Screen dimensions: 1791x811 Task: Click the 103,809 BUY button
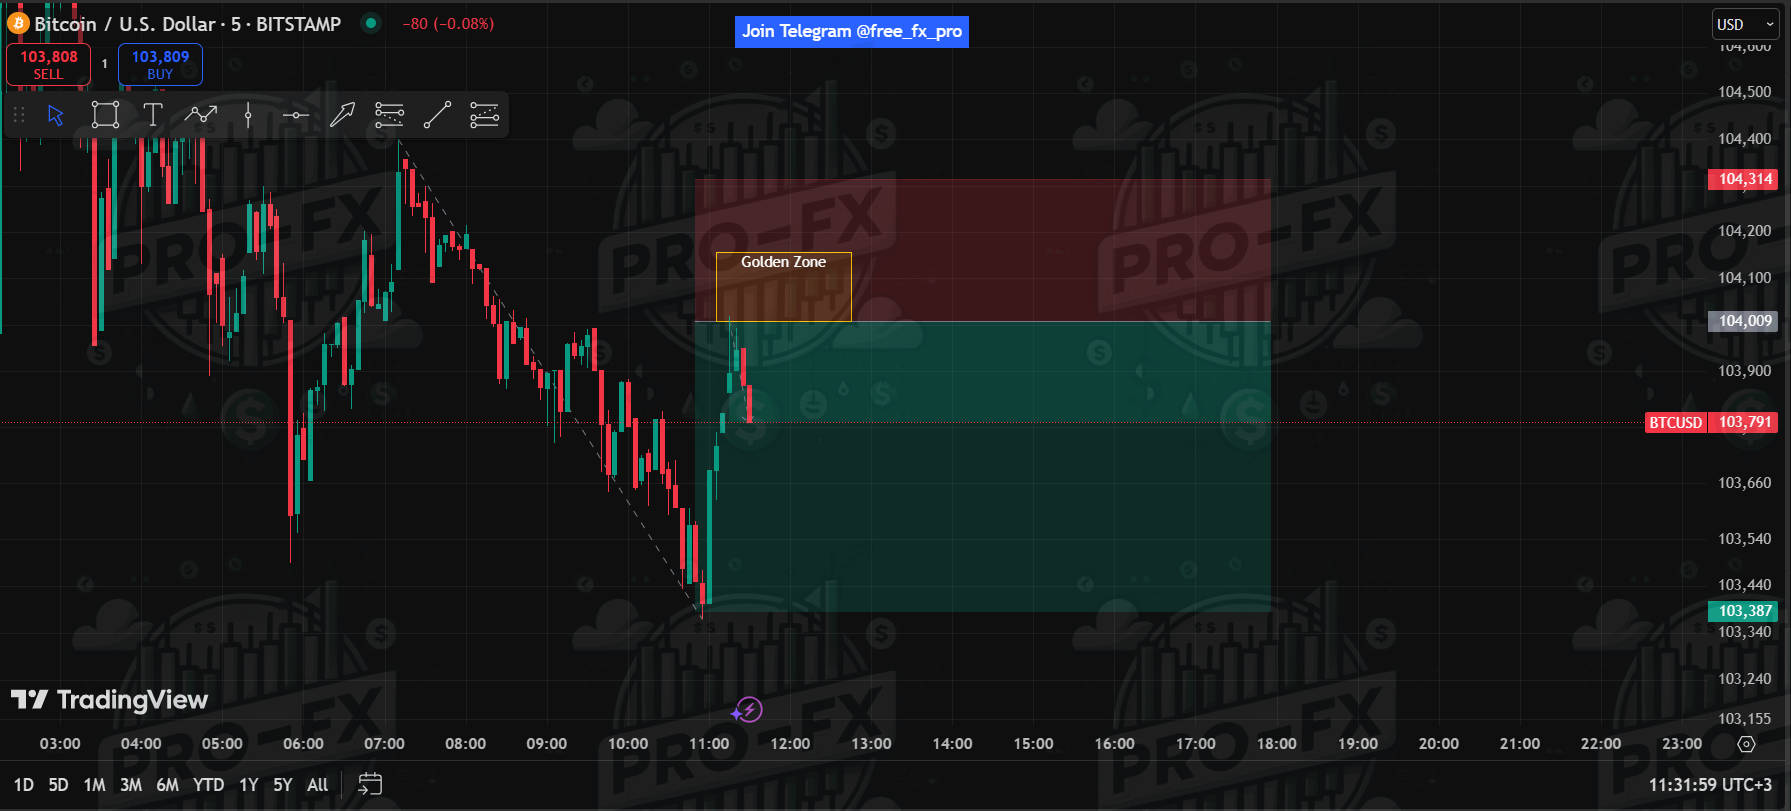(x=160, y=64)
